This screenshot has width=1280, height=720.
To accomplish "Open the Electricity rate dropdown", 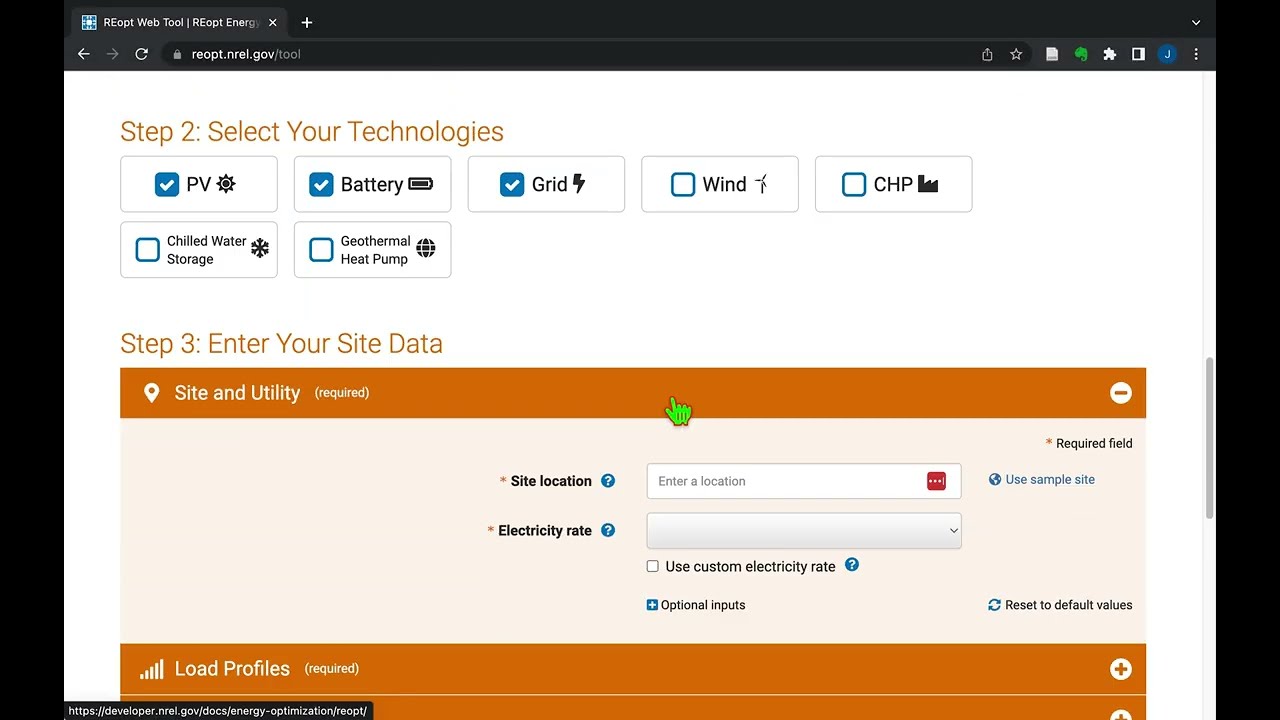I will [804, 531].
